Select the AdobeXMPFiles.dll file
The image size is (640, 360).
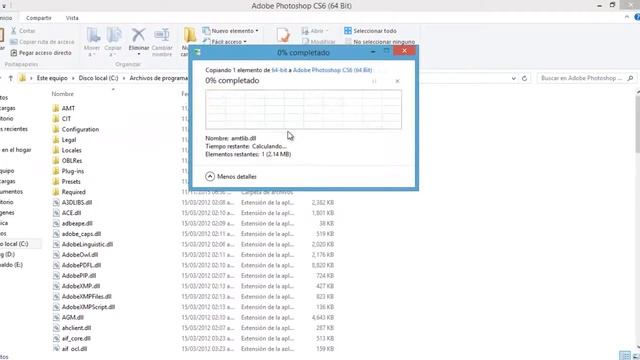pos(82,297)
